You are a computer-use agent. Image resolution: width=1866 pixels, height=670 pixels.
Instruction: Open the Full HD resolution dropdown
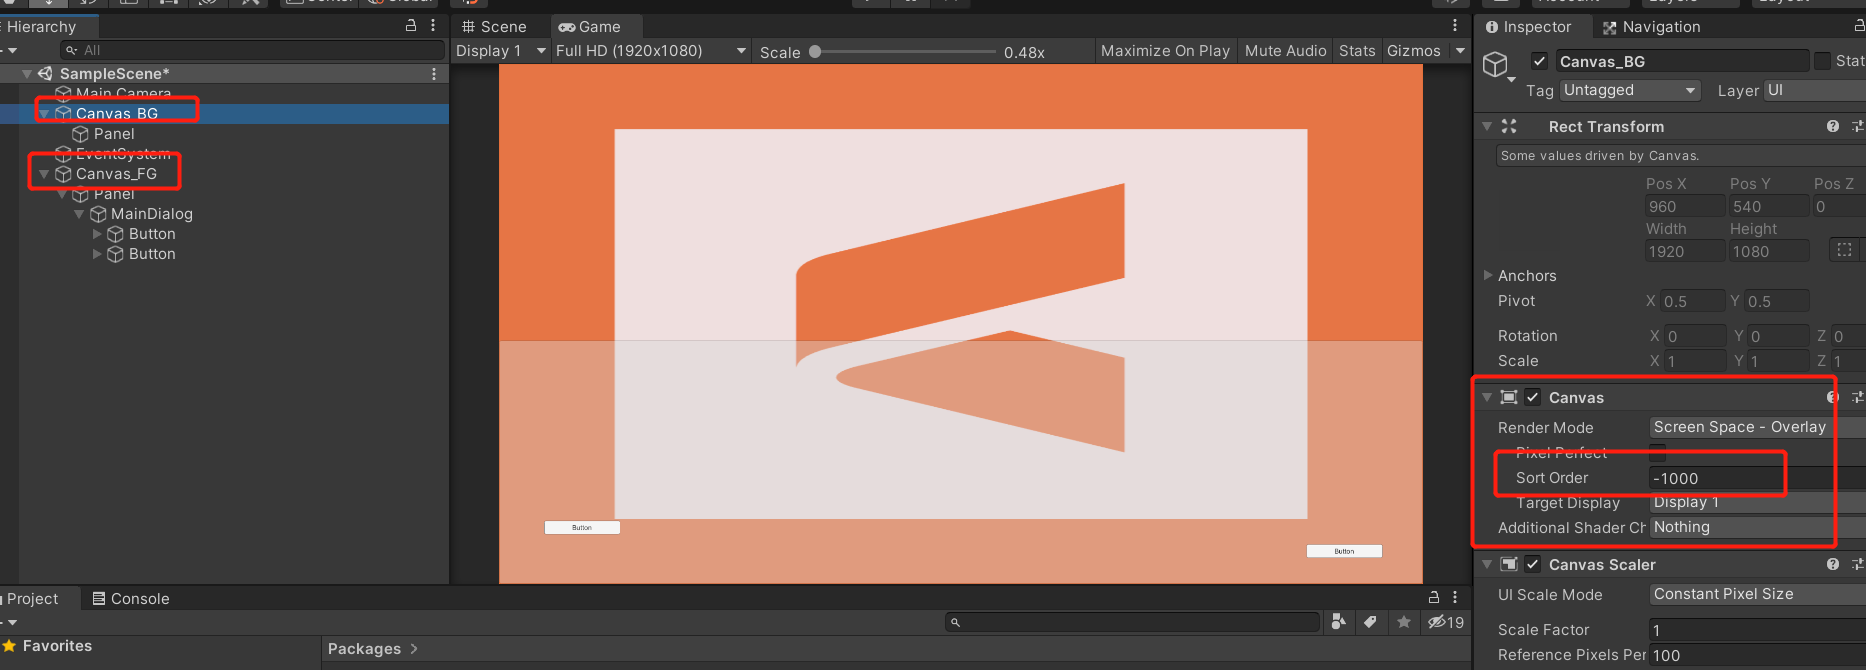[651, 51]
